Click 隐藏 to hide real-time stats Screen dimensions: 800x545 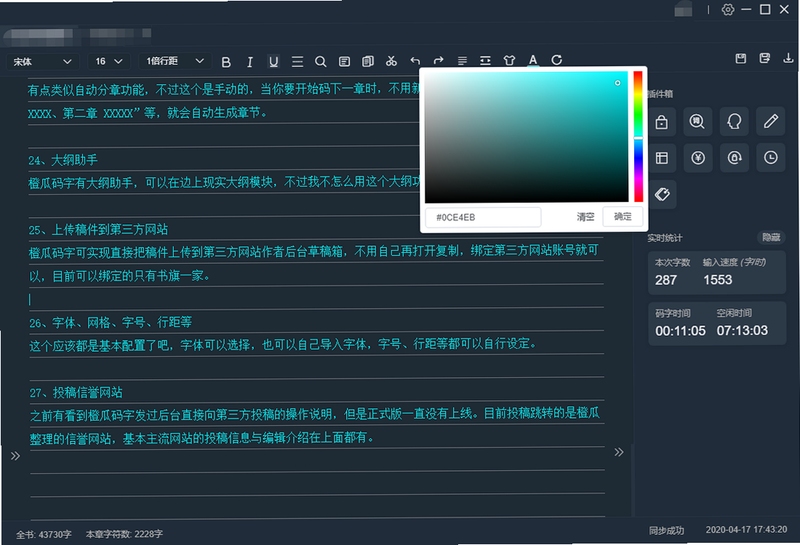(771, 237)
